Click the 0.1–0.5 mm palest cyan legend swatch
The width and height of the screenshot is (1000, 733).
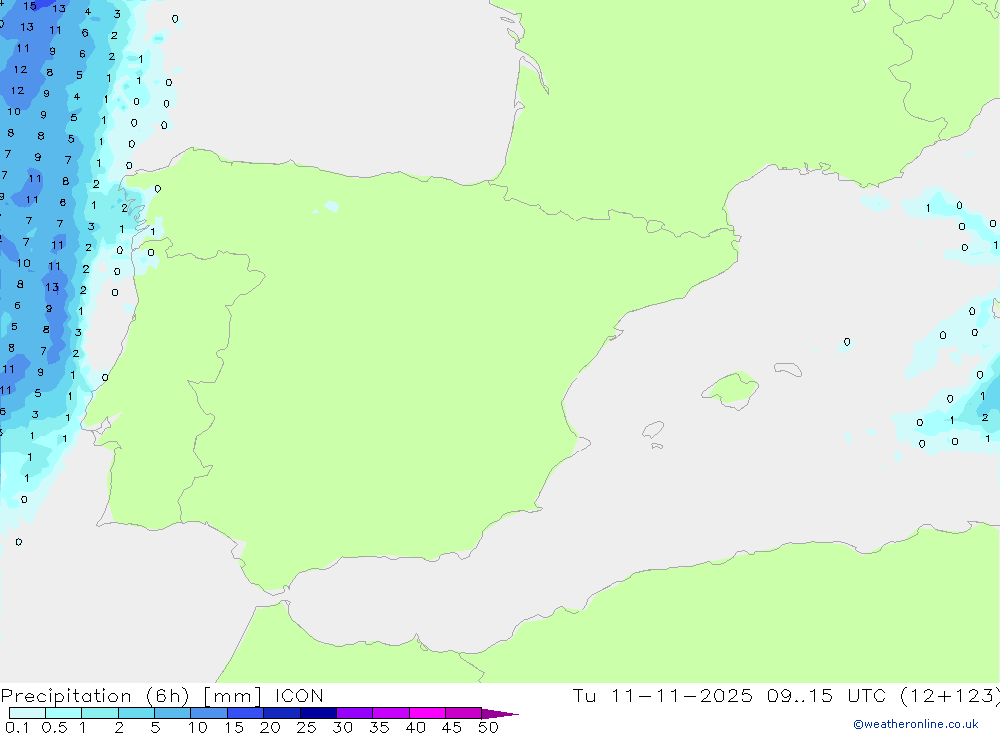click(27, 713)
